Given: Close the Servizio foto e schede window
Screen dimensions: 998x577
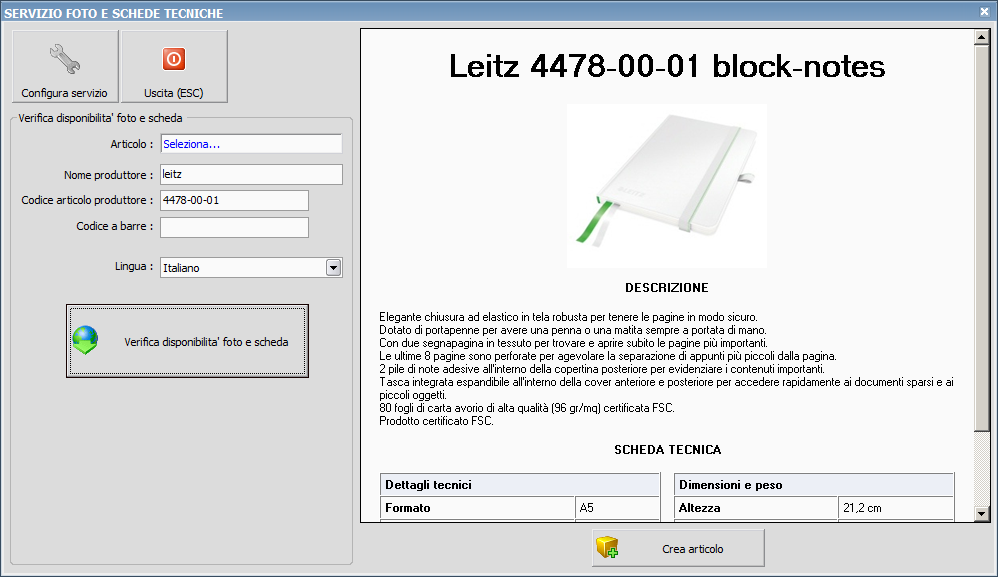Looking at the screenshot, I should [984, 11].
